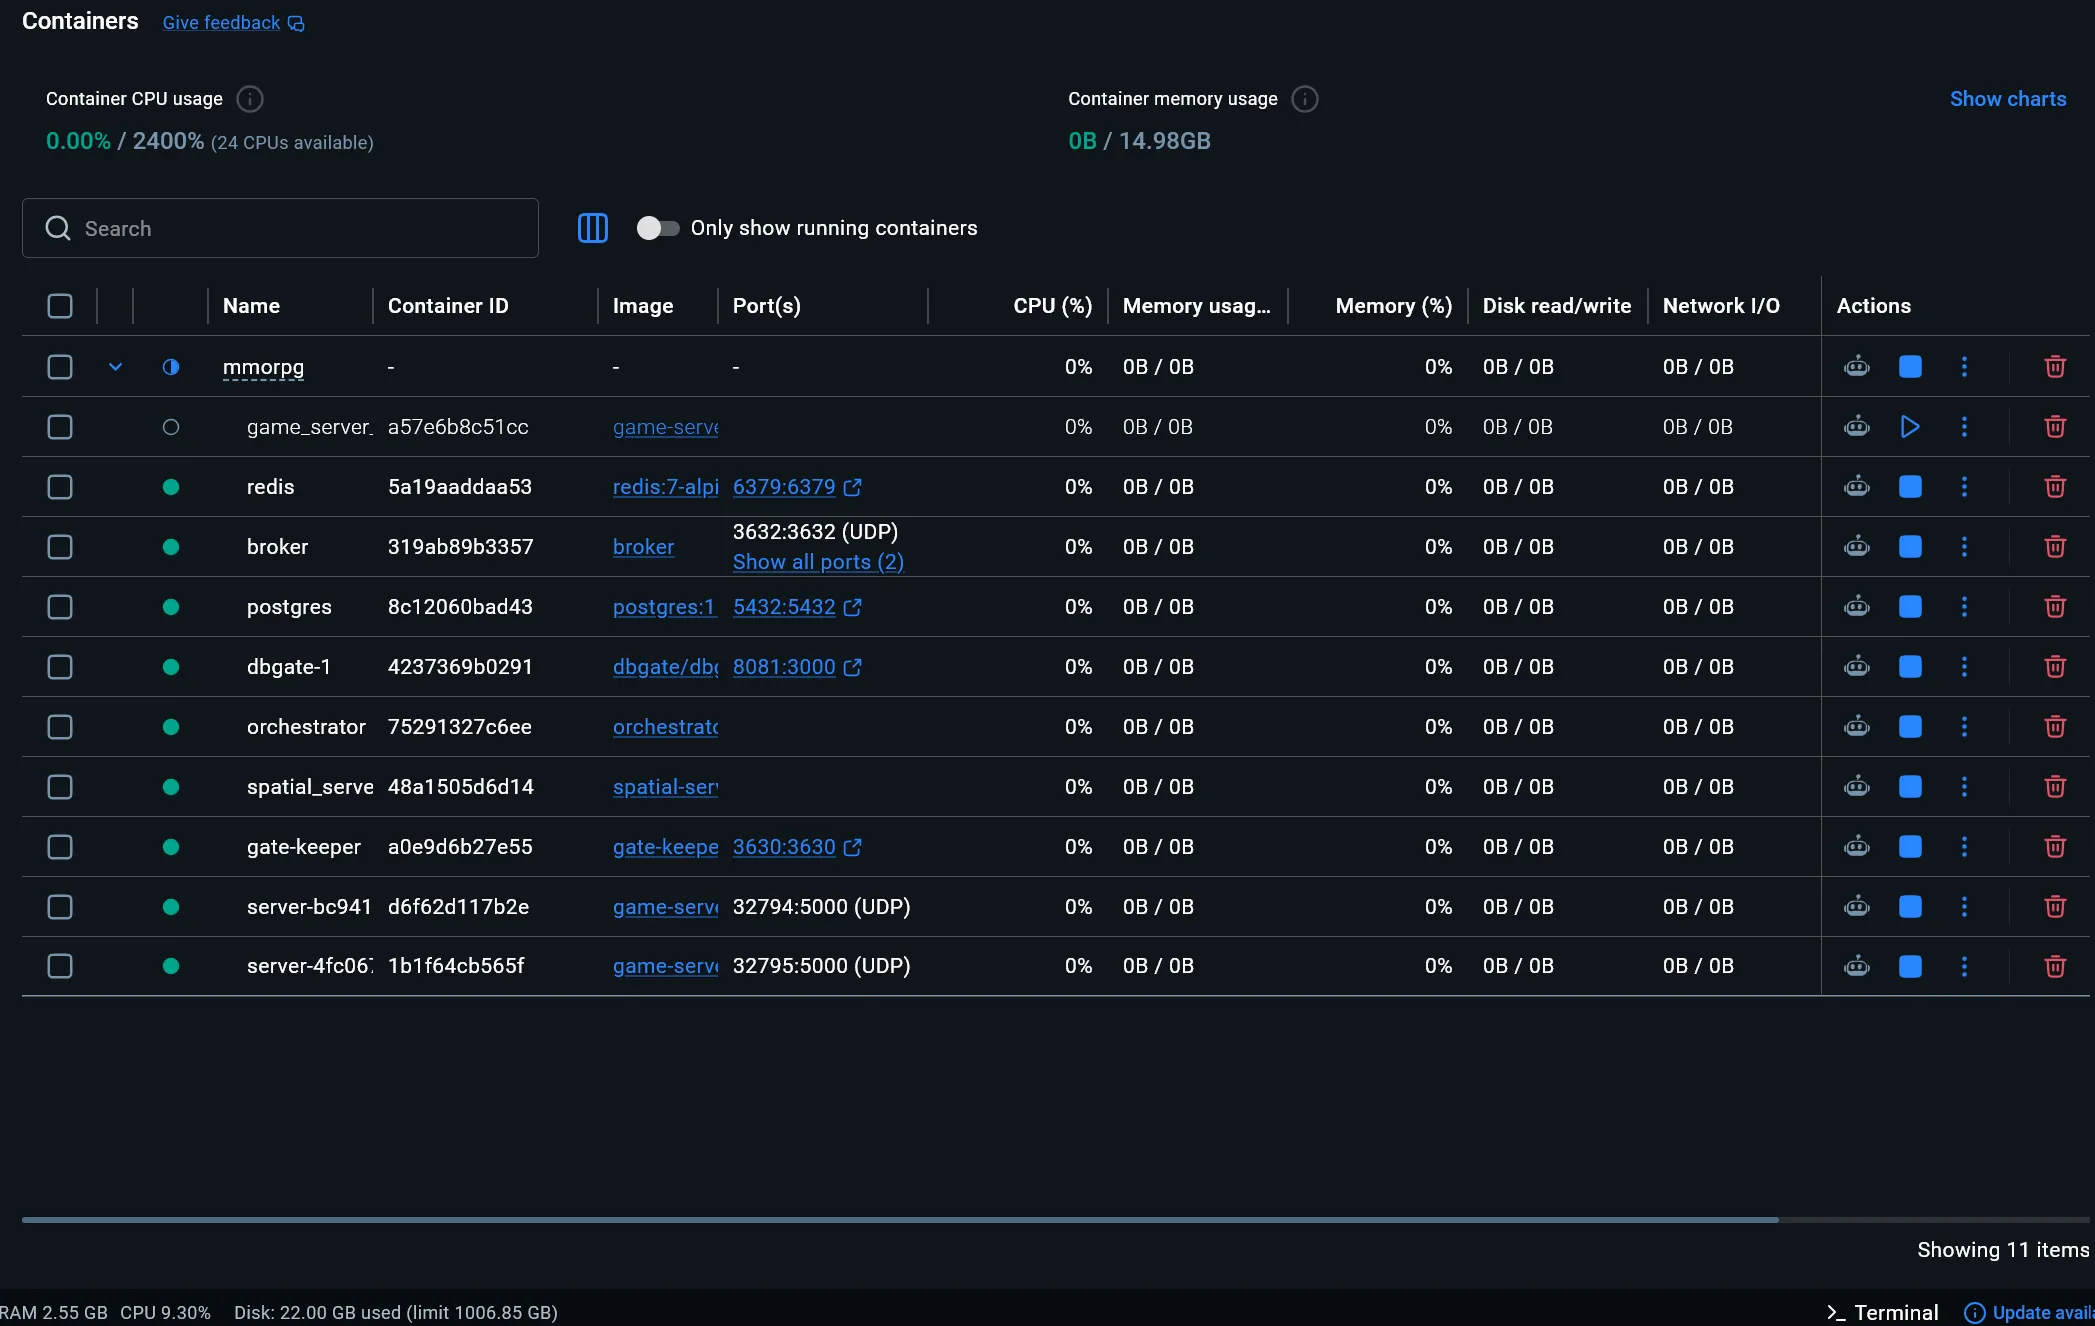Screen dimensions: 2095x1326
Task: Click container ID 5a19aaddaa53
Action: [x=460, y=487]
